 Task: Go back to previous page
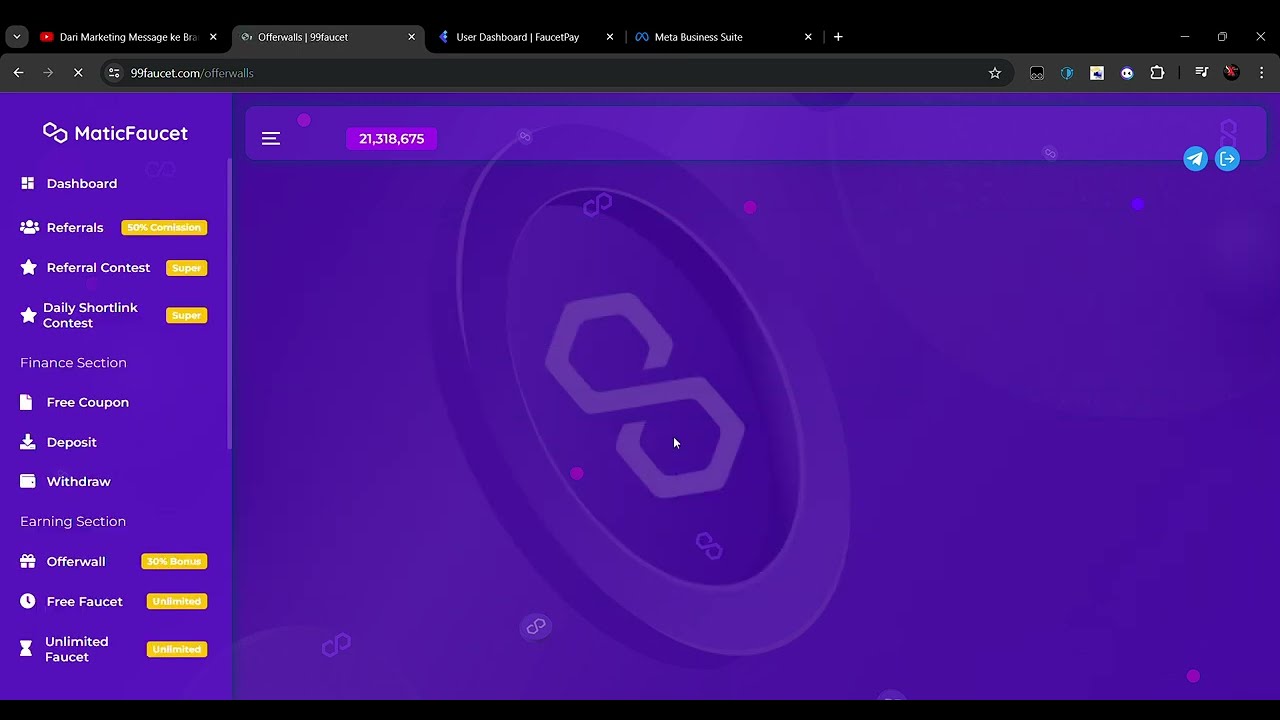point(18,73)
